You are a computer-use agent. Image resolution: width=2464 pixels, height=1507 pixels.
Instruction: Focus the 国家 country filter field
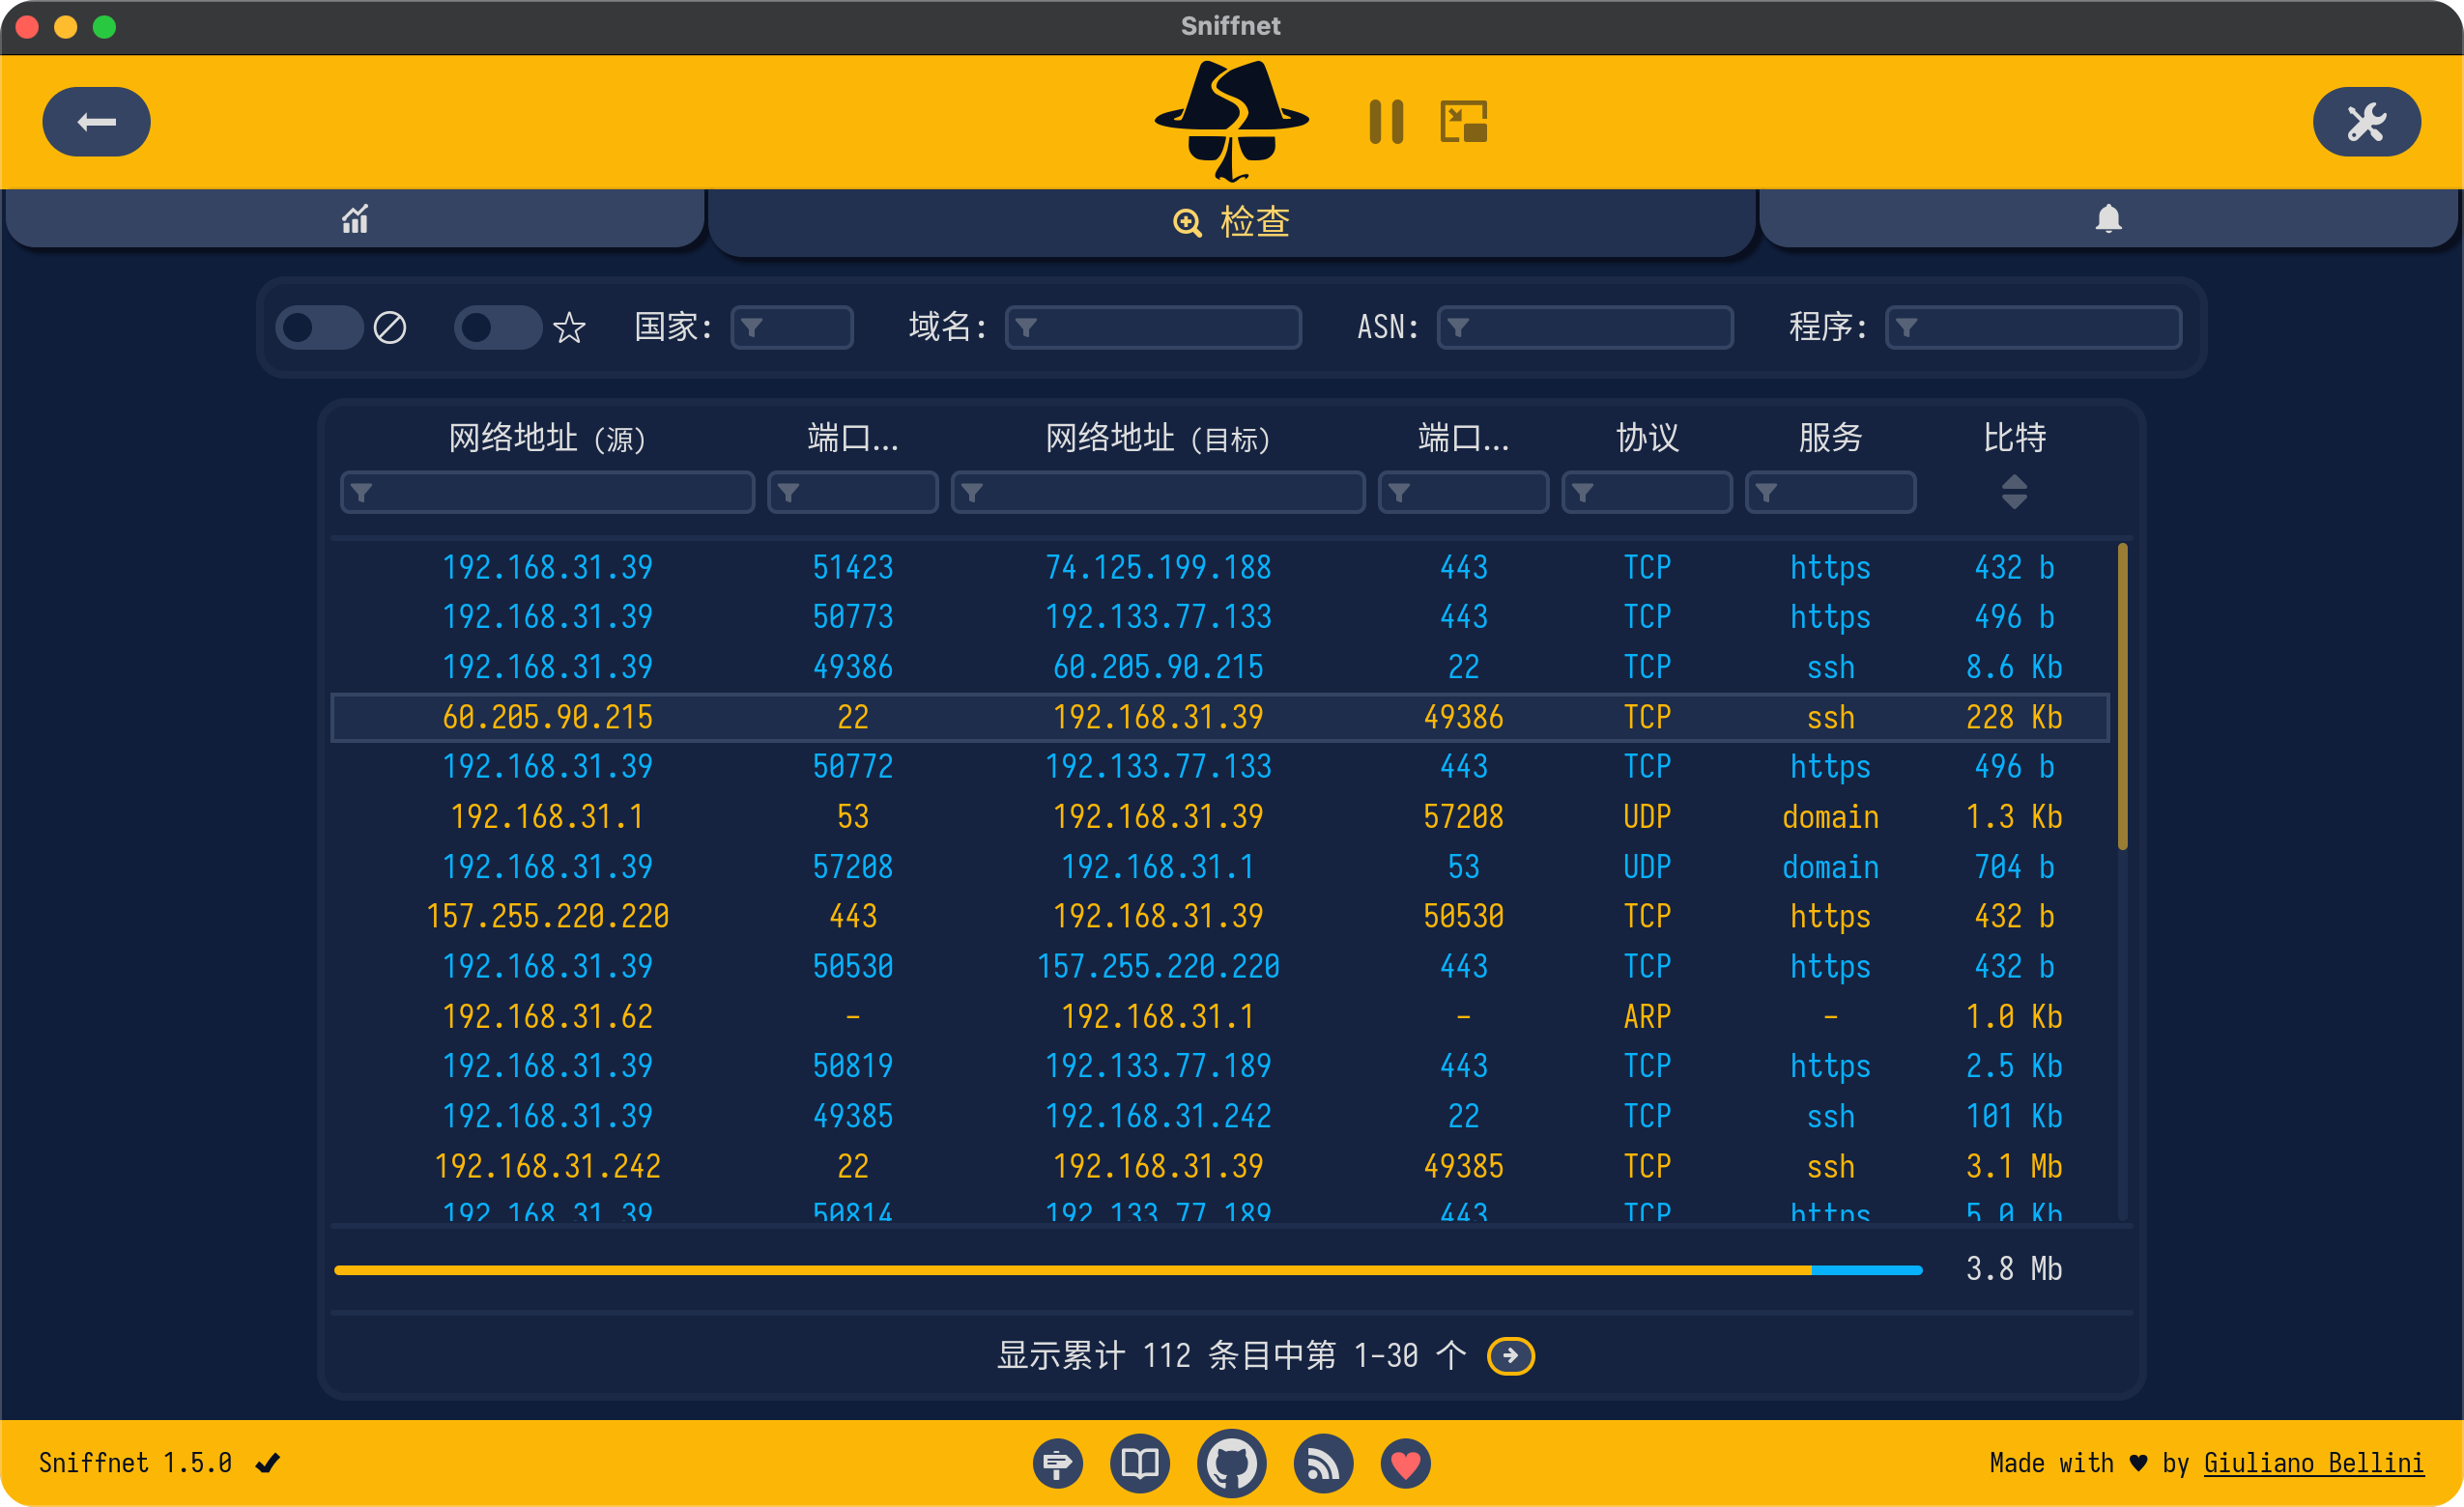click(x=792, y=327)
